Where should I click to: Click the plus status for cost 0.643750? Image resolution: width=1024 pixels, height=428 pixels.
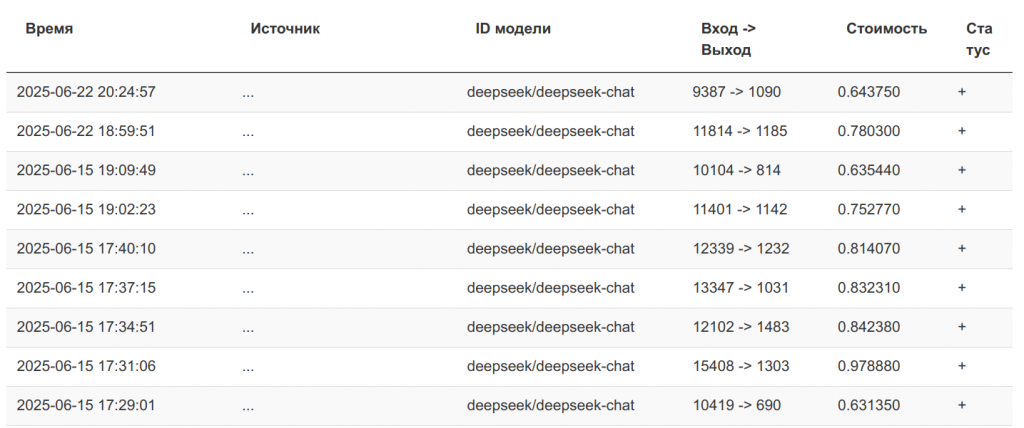961,92
